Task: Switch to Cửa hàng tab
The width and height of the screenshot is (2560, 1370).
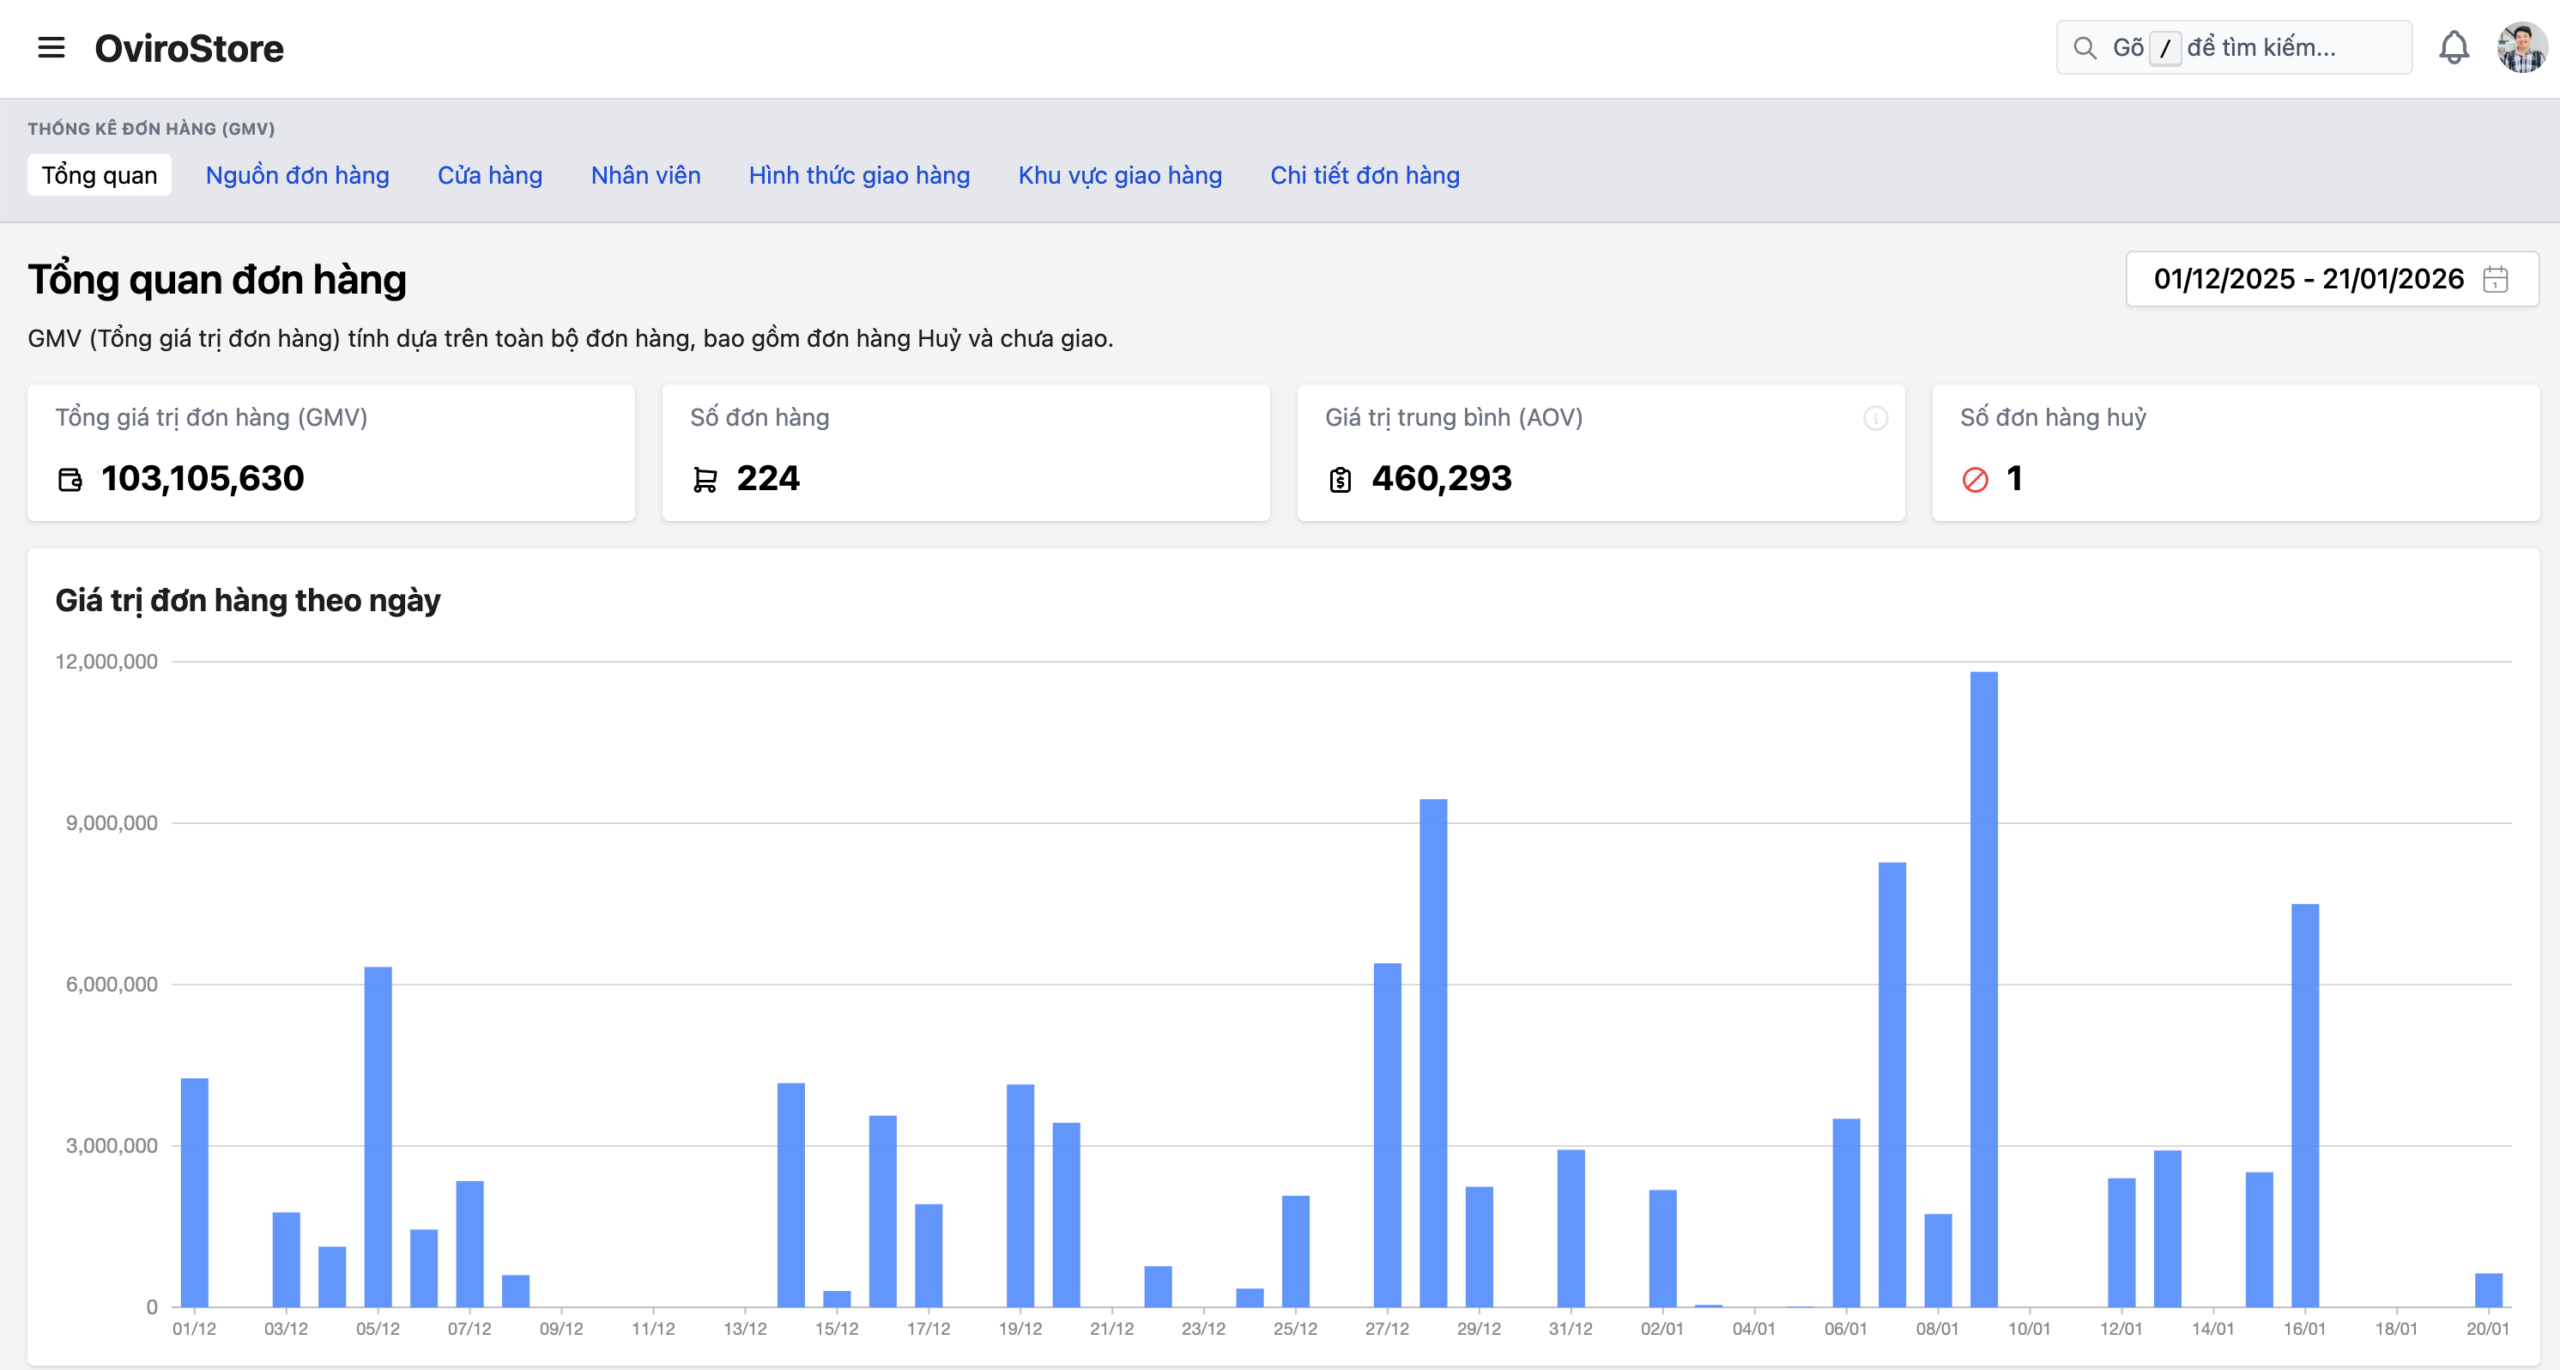Action: point(490,175)
